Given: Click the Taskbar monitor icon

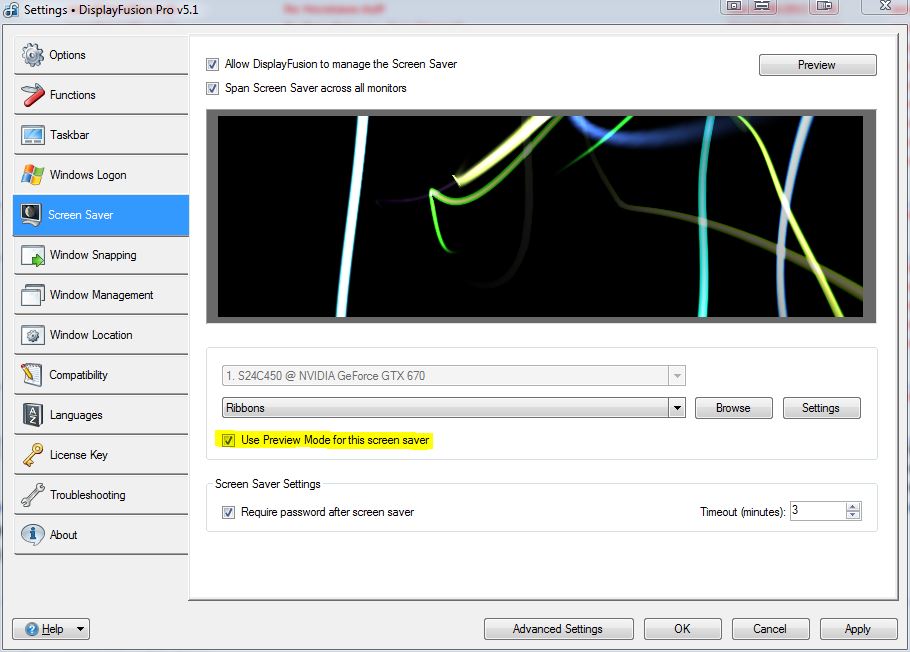Looking at the screenshot, I should coord(33,135).
